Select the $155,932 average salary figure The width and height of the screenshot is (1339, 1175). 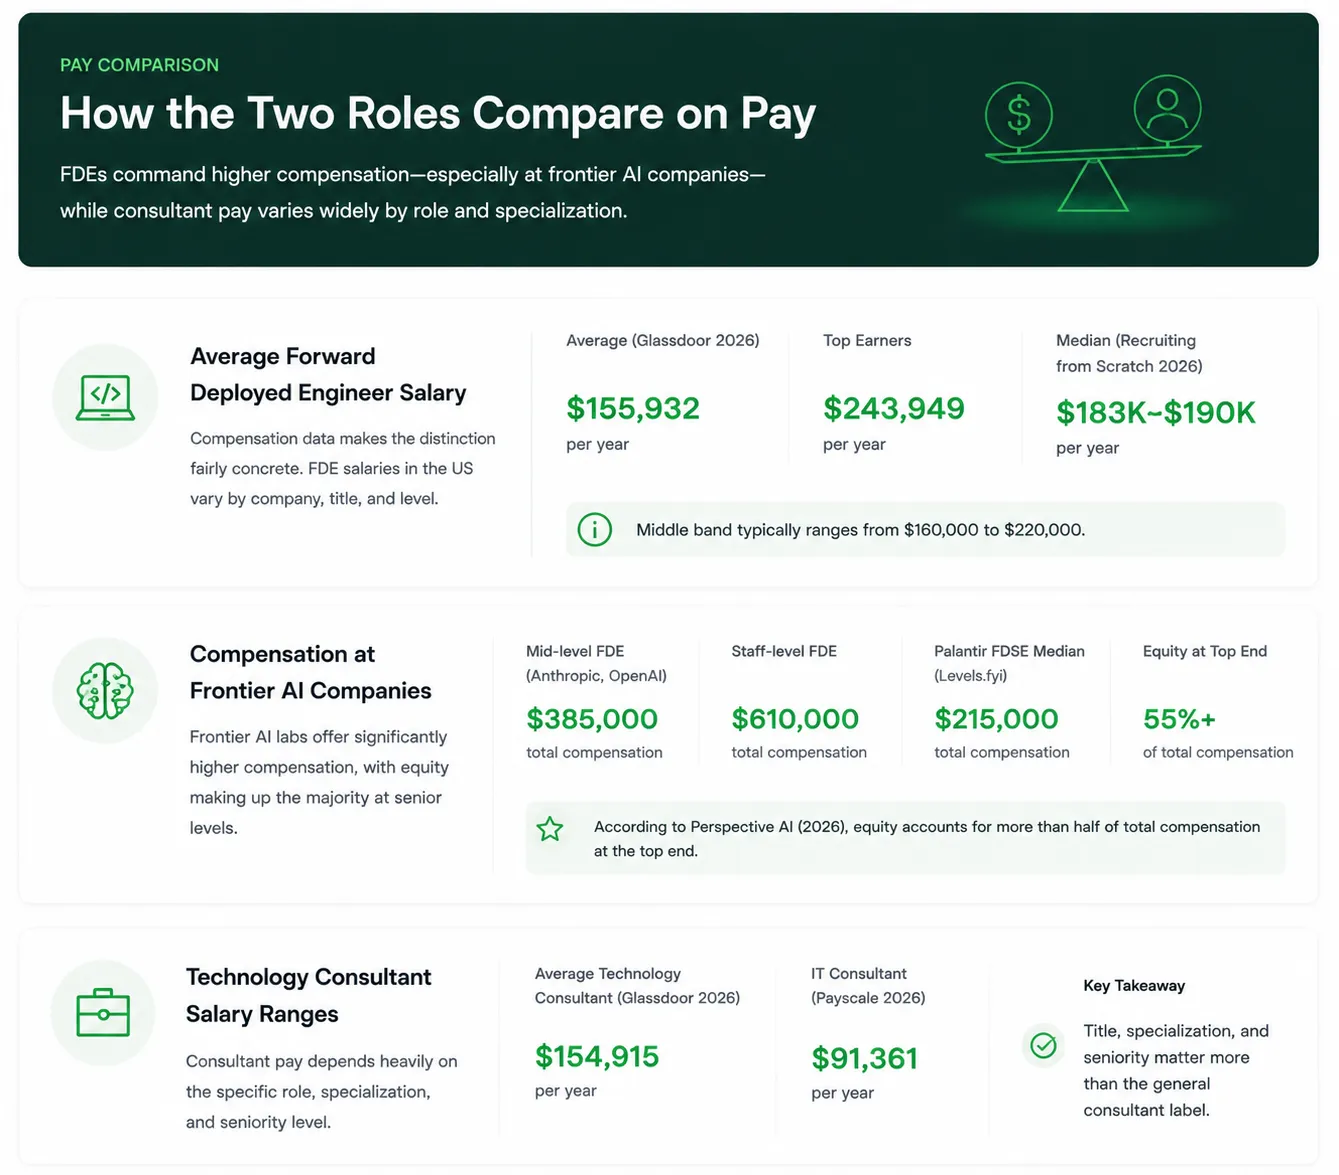(x=633, y=408)
